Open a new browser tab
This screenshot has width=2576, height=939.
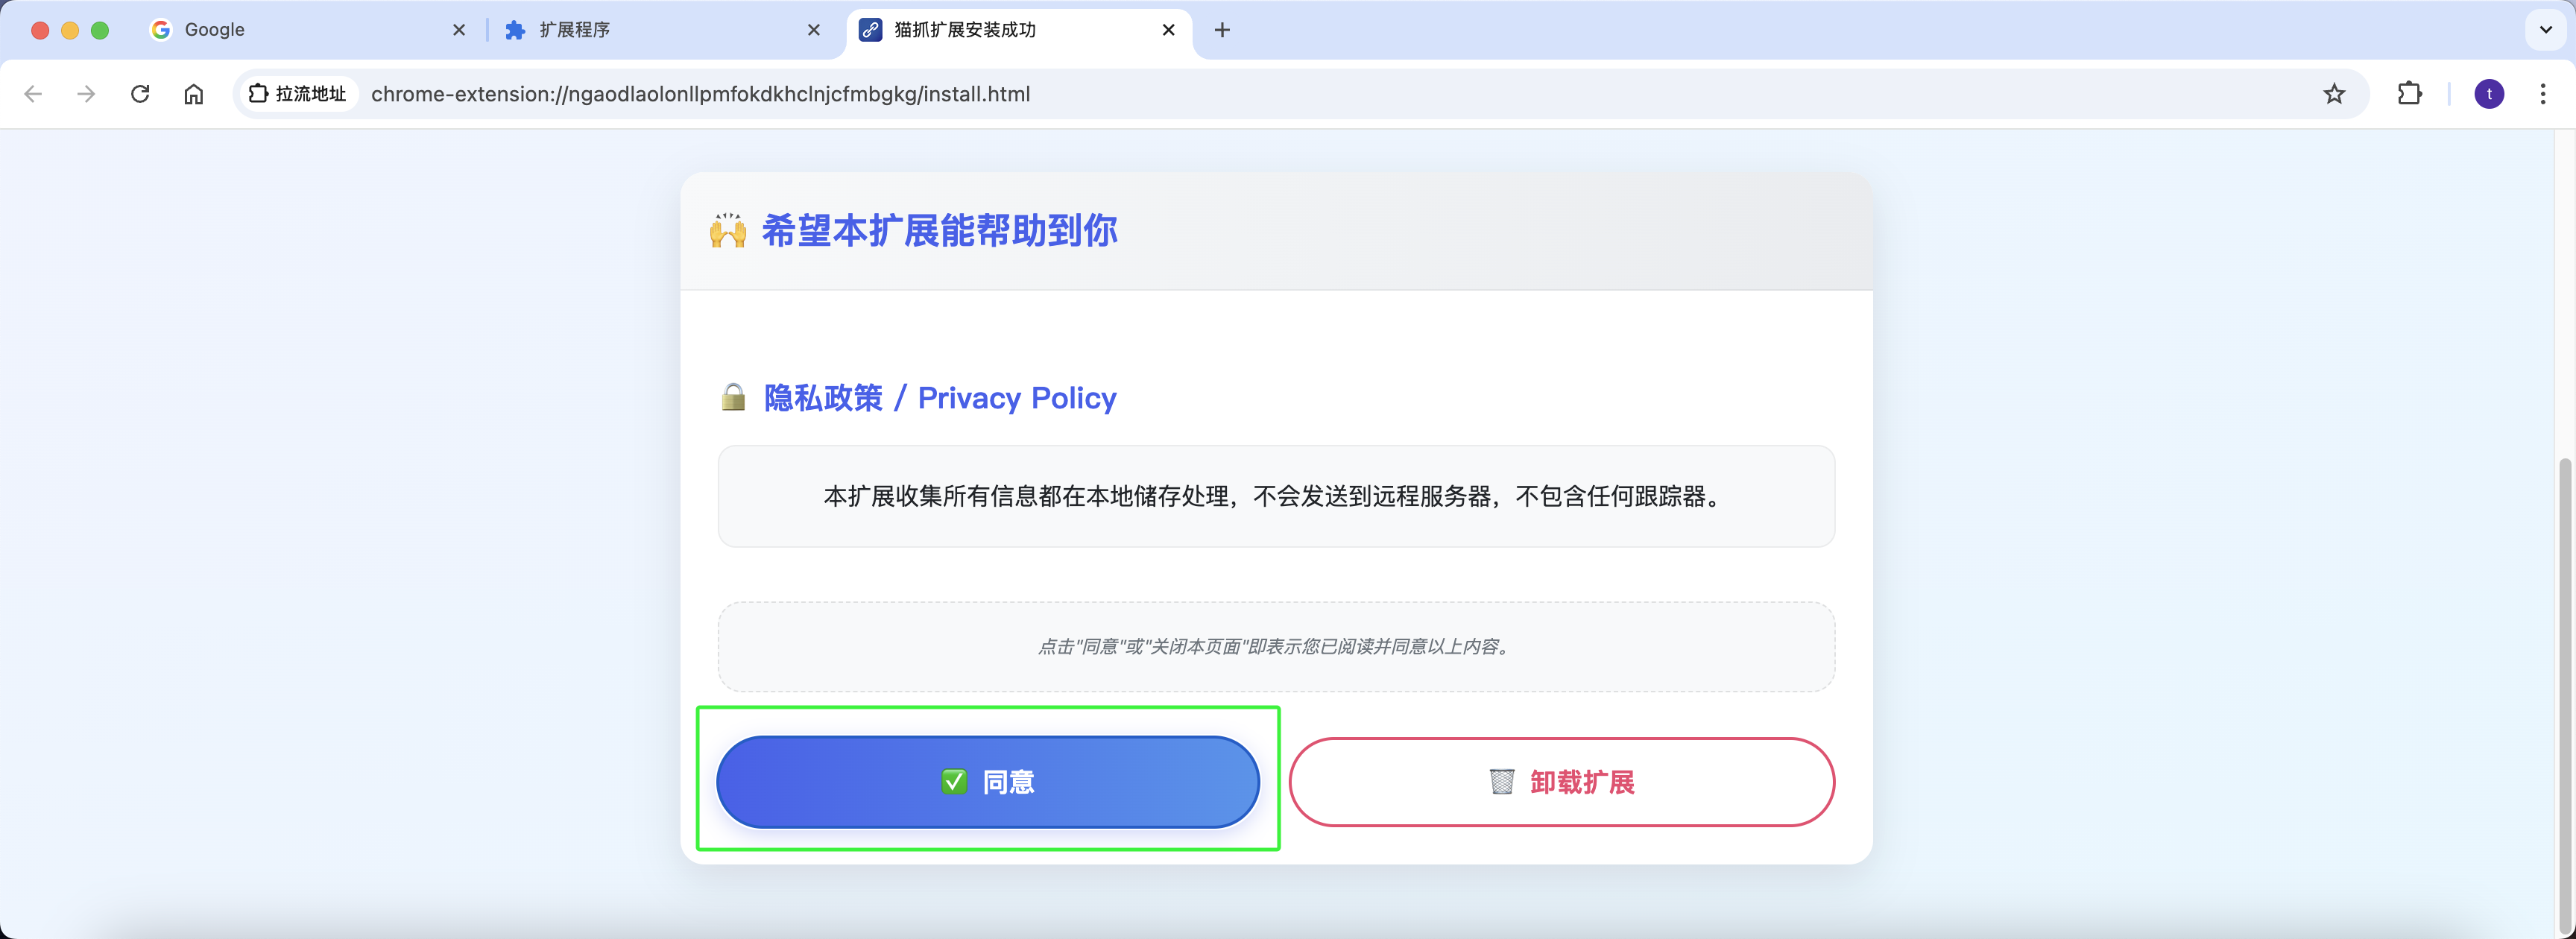[1222, 30]
